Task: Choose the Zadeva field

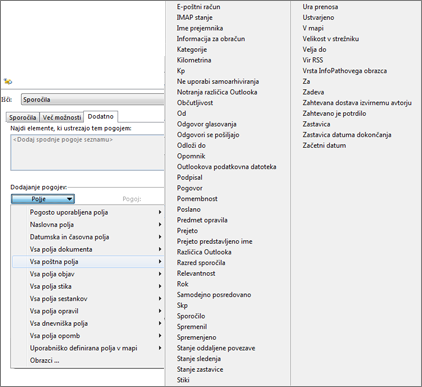Action: [313, 92]
